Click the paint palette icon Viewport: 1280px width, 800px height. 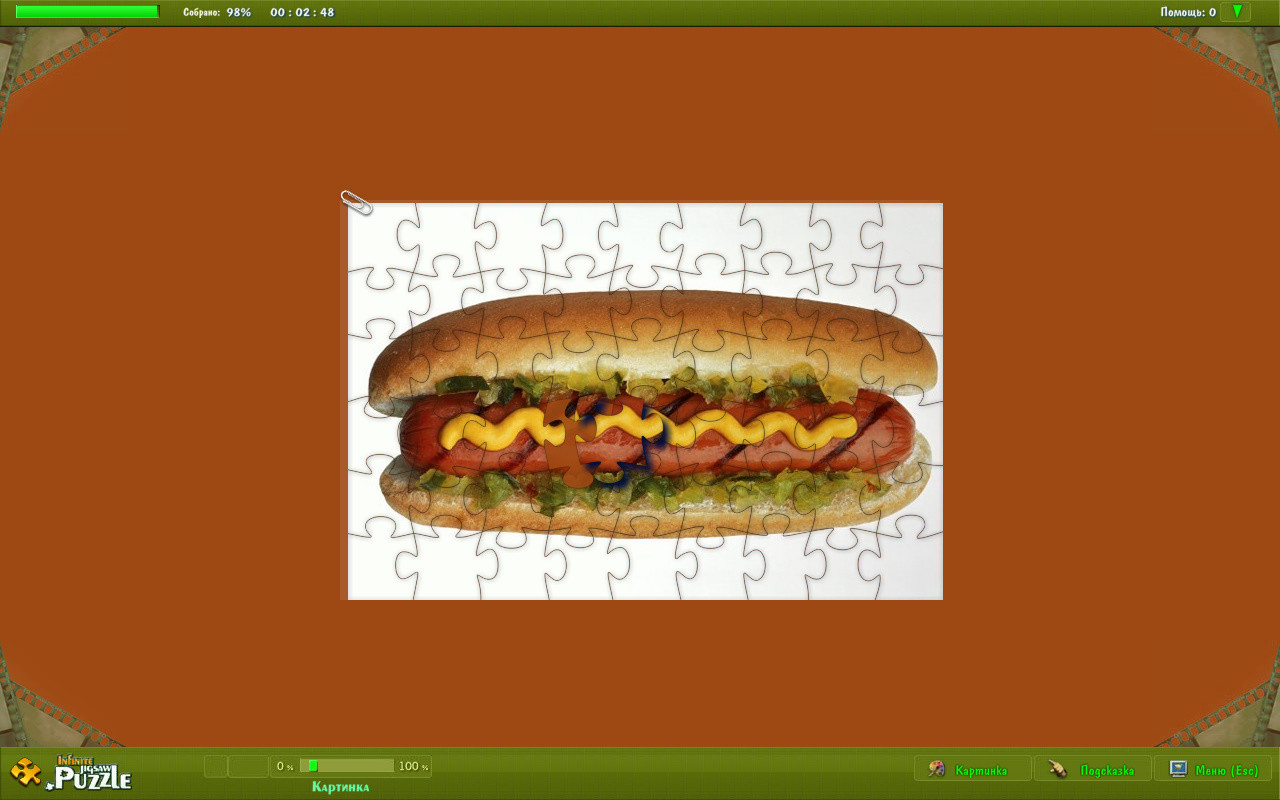click(937, 769)
